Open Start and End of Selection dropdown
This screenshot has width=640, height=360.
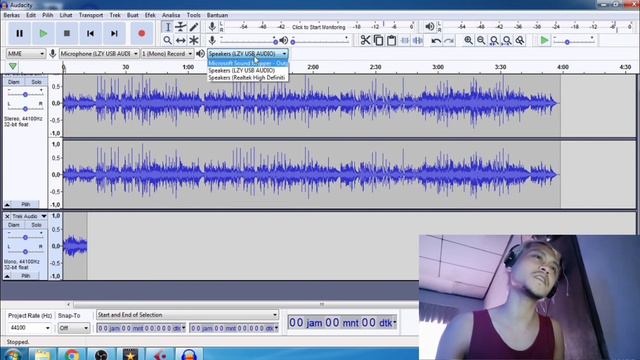pyautogui.click(x=187, y=315)
